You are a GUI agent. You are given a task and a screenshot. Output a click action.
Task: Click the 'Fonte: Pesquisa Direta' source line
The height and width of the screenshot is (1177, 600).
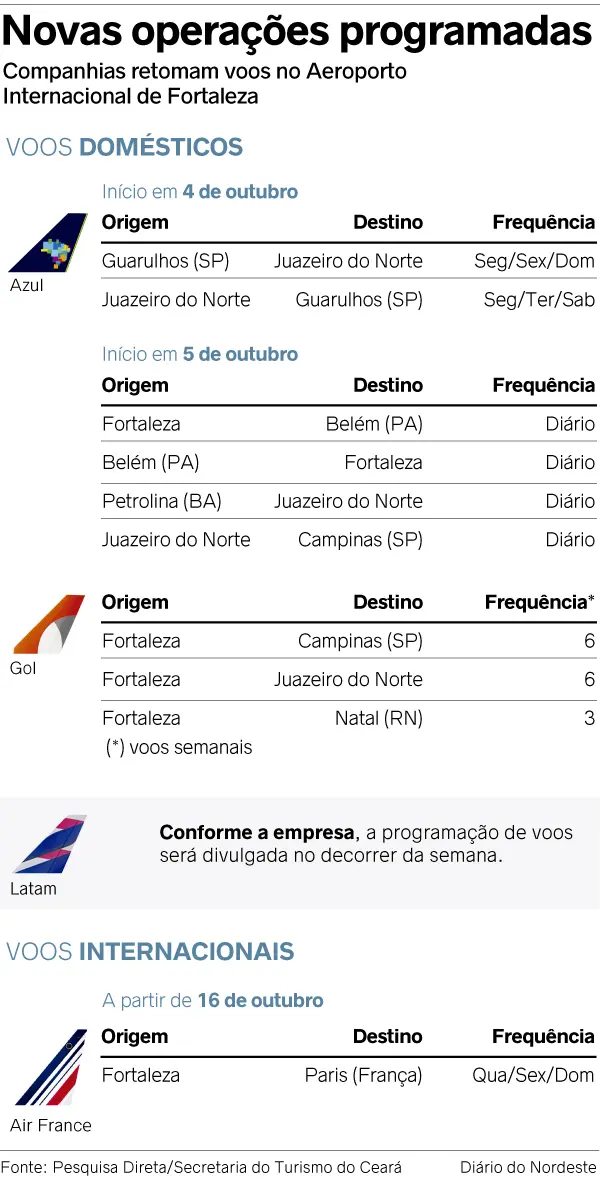point(200,1166)
